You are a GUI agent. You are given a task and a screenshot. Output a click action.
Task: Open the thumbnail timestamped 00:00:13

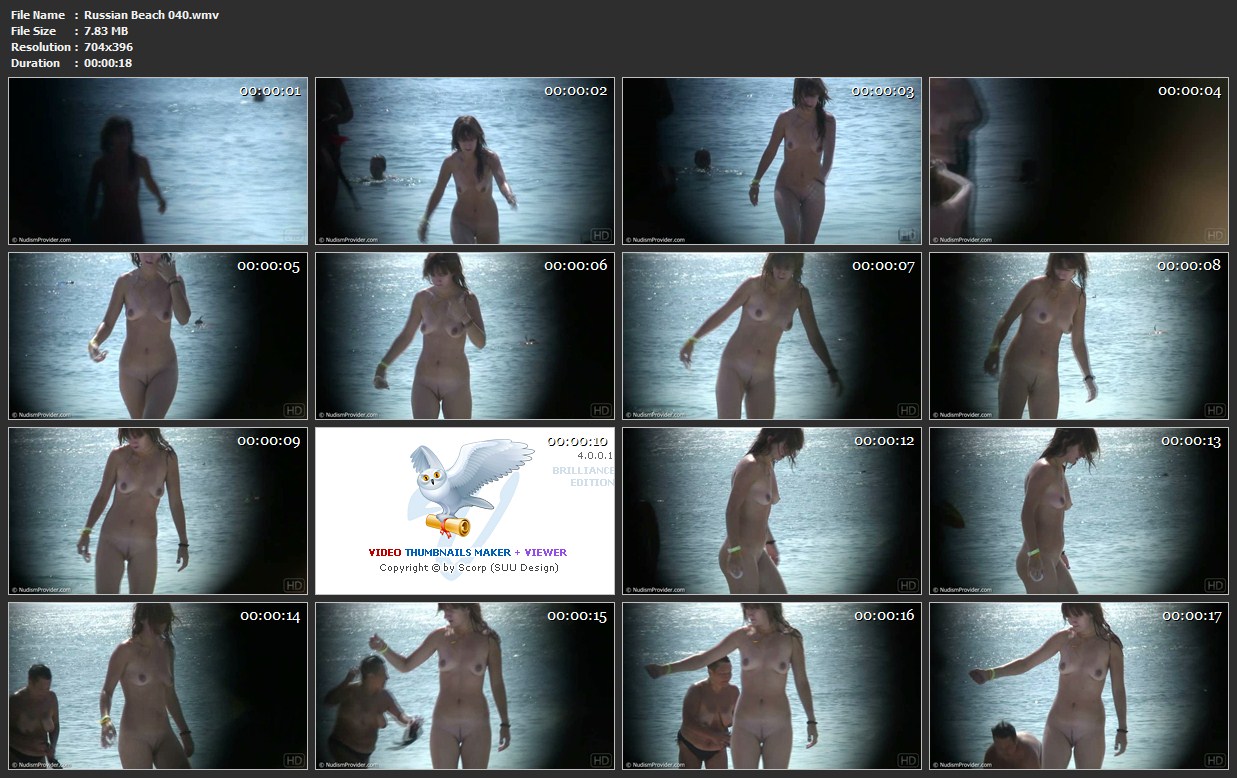point(1078,511)
